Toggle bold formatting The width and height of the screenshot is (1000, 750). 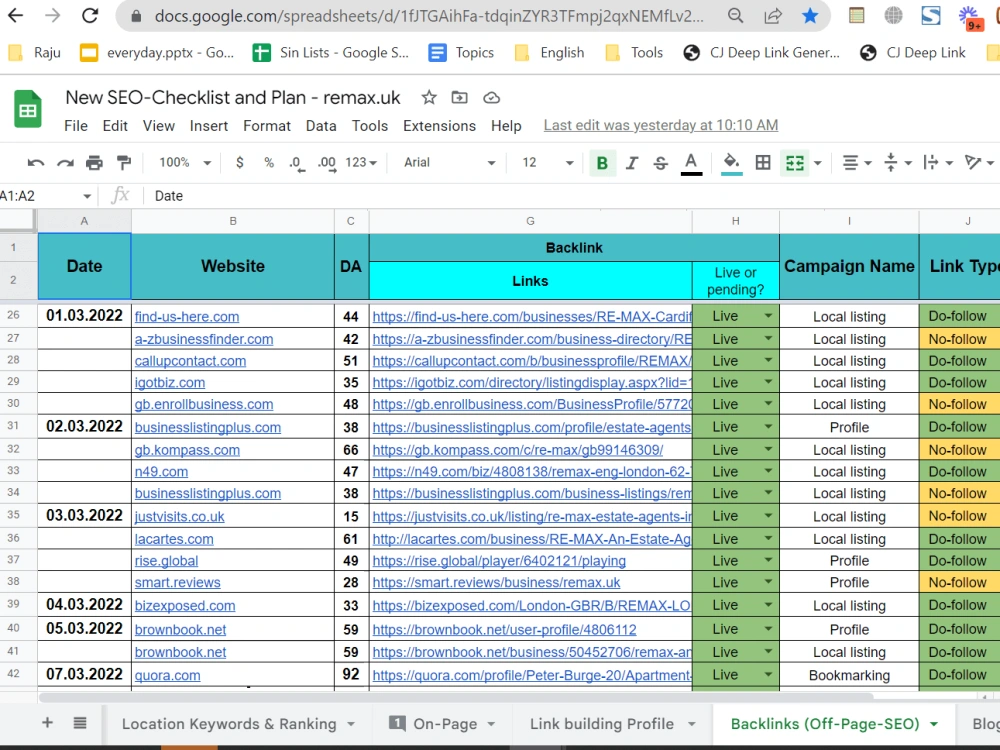(x=602, y=163)
